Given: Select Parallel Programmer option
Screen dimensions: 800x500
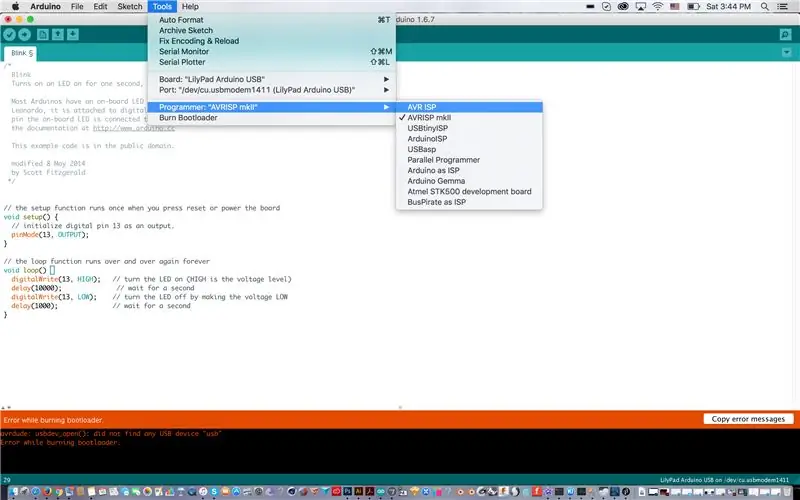Looking at the screenshot, I should click(x=469, y=160).
